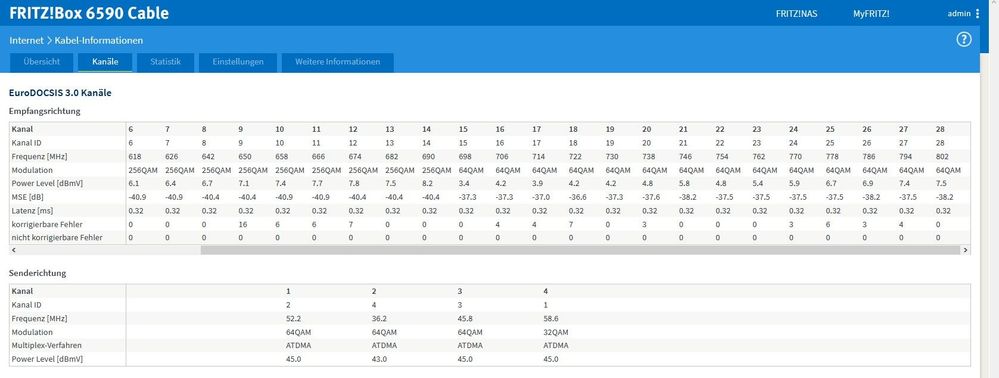The height and width of the screenshot is (378, 999).
Task: Click the 16 korrigierbare Fehler value
Action: pos(243,224)
